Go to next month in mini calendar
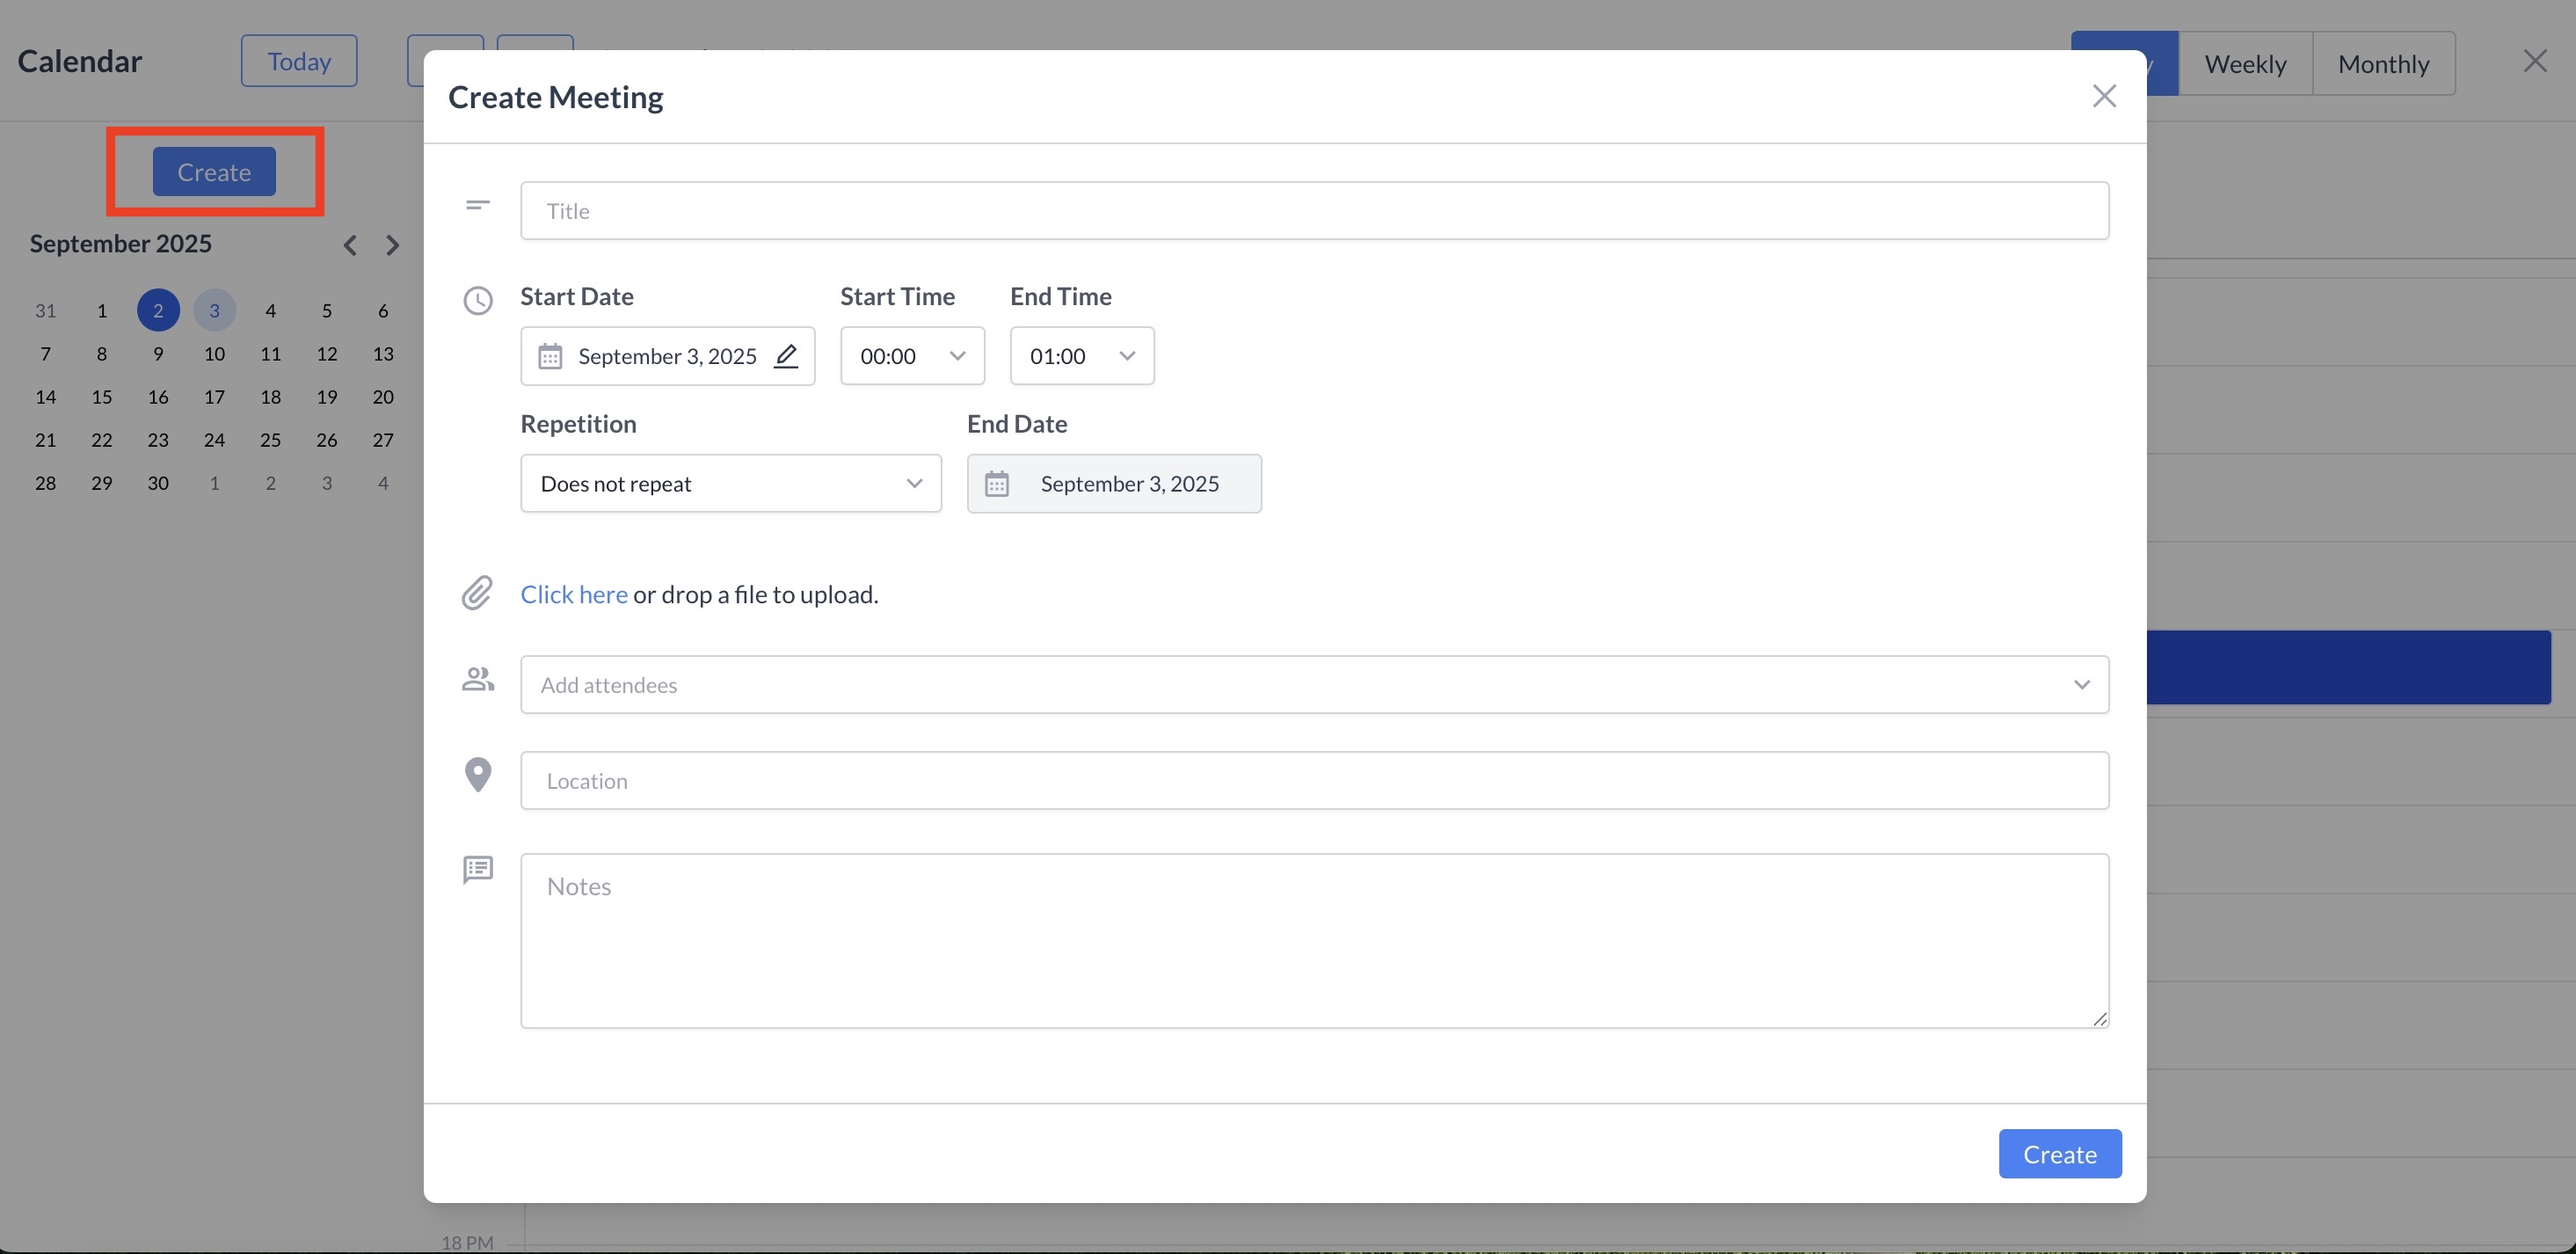Image resolution: width=2576 pixels, height=1254 pixels. click(x=392, y=245)
